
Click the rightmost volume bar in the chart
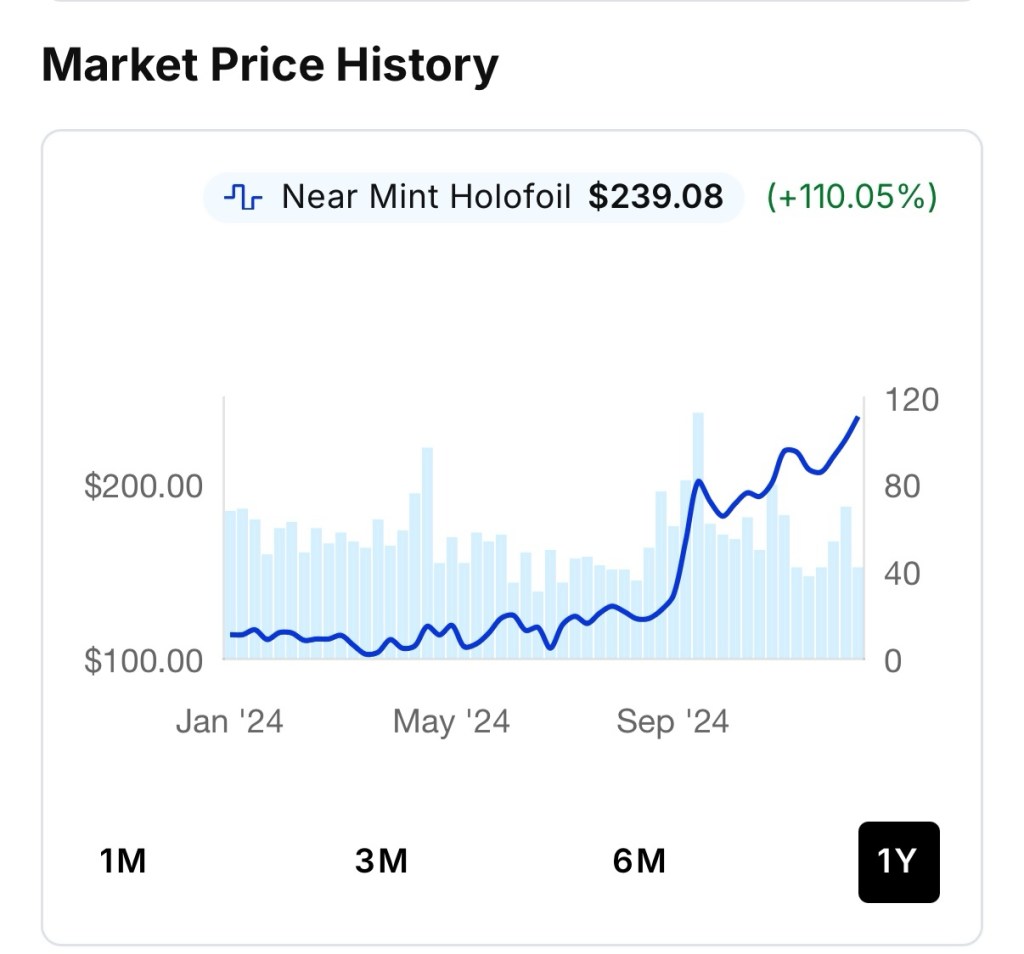(x=858, y=612)
